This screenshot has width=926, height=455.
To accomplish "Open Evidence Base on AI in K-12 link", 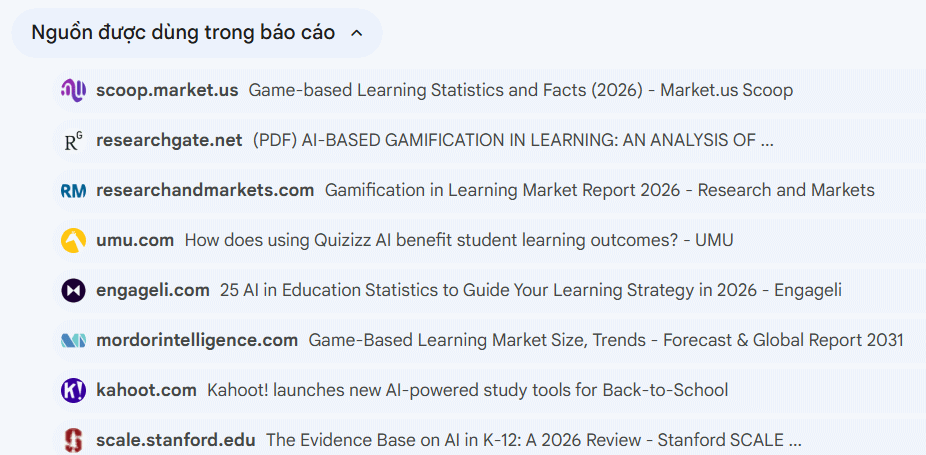I will pos(533,440).
